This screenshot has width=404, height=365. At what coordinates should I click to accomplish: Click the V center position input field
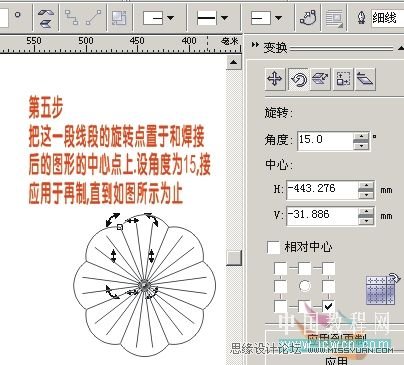[322, 216]
